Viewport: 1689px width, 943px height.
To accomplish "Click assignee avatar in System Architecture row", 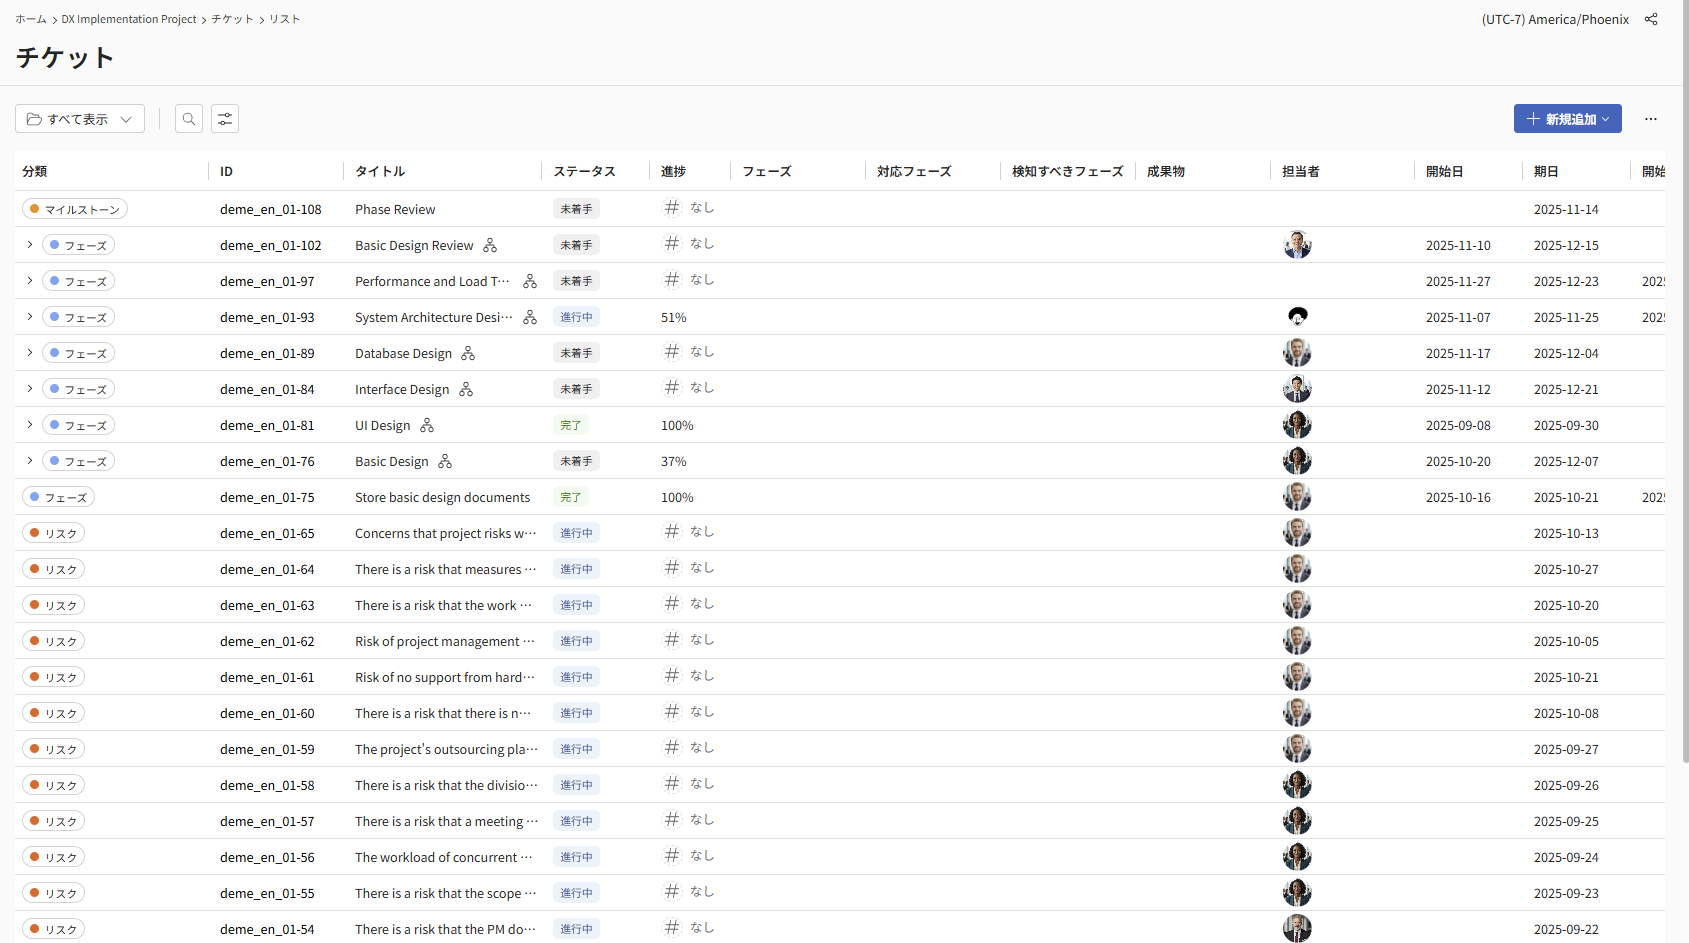I will click(1297, 317).
